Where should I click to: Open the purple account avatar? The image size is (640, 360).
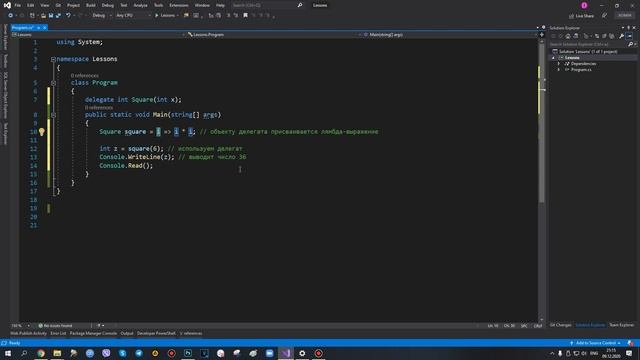[x=584, y=5]
